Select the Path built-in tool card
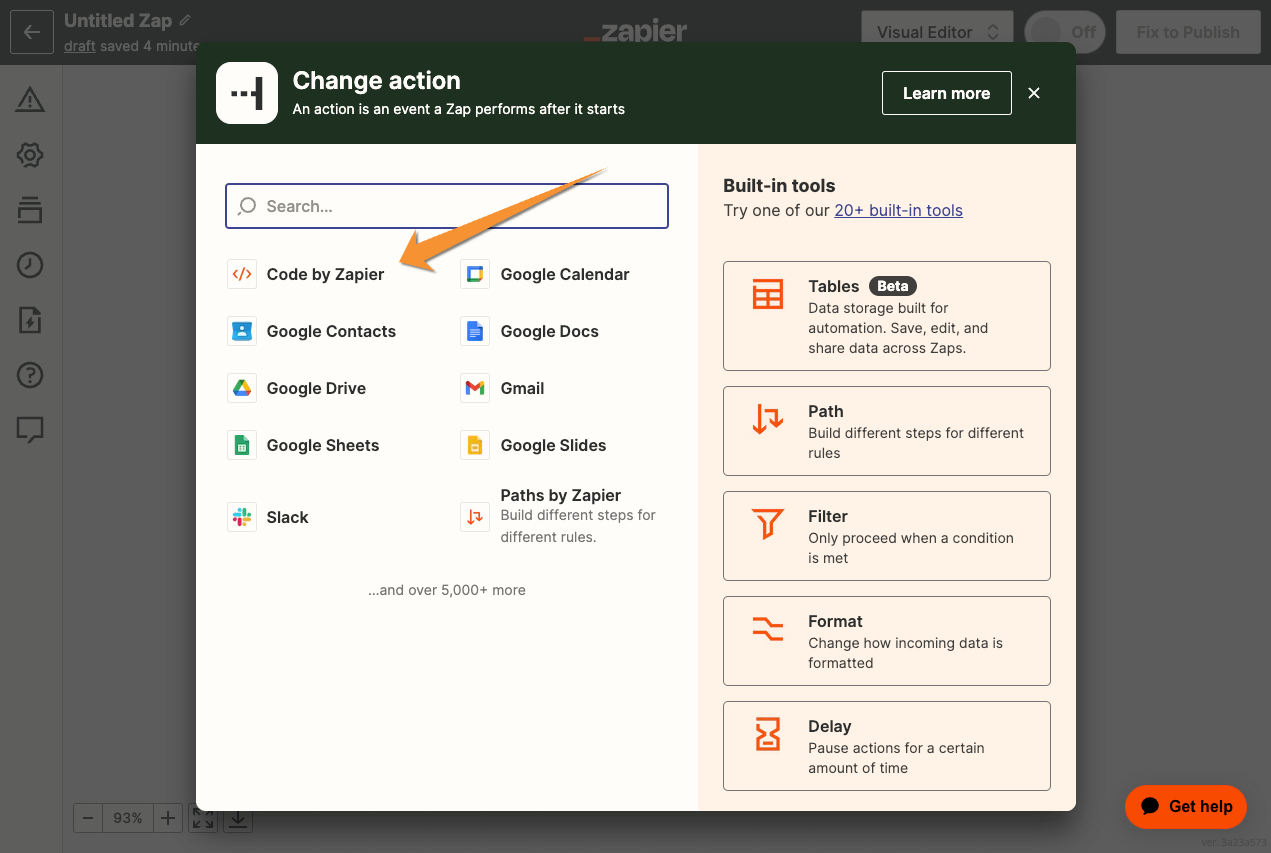 (x=887, y=431)
